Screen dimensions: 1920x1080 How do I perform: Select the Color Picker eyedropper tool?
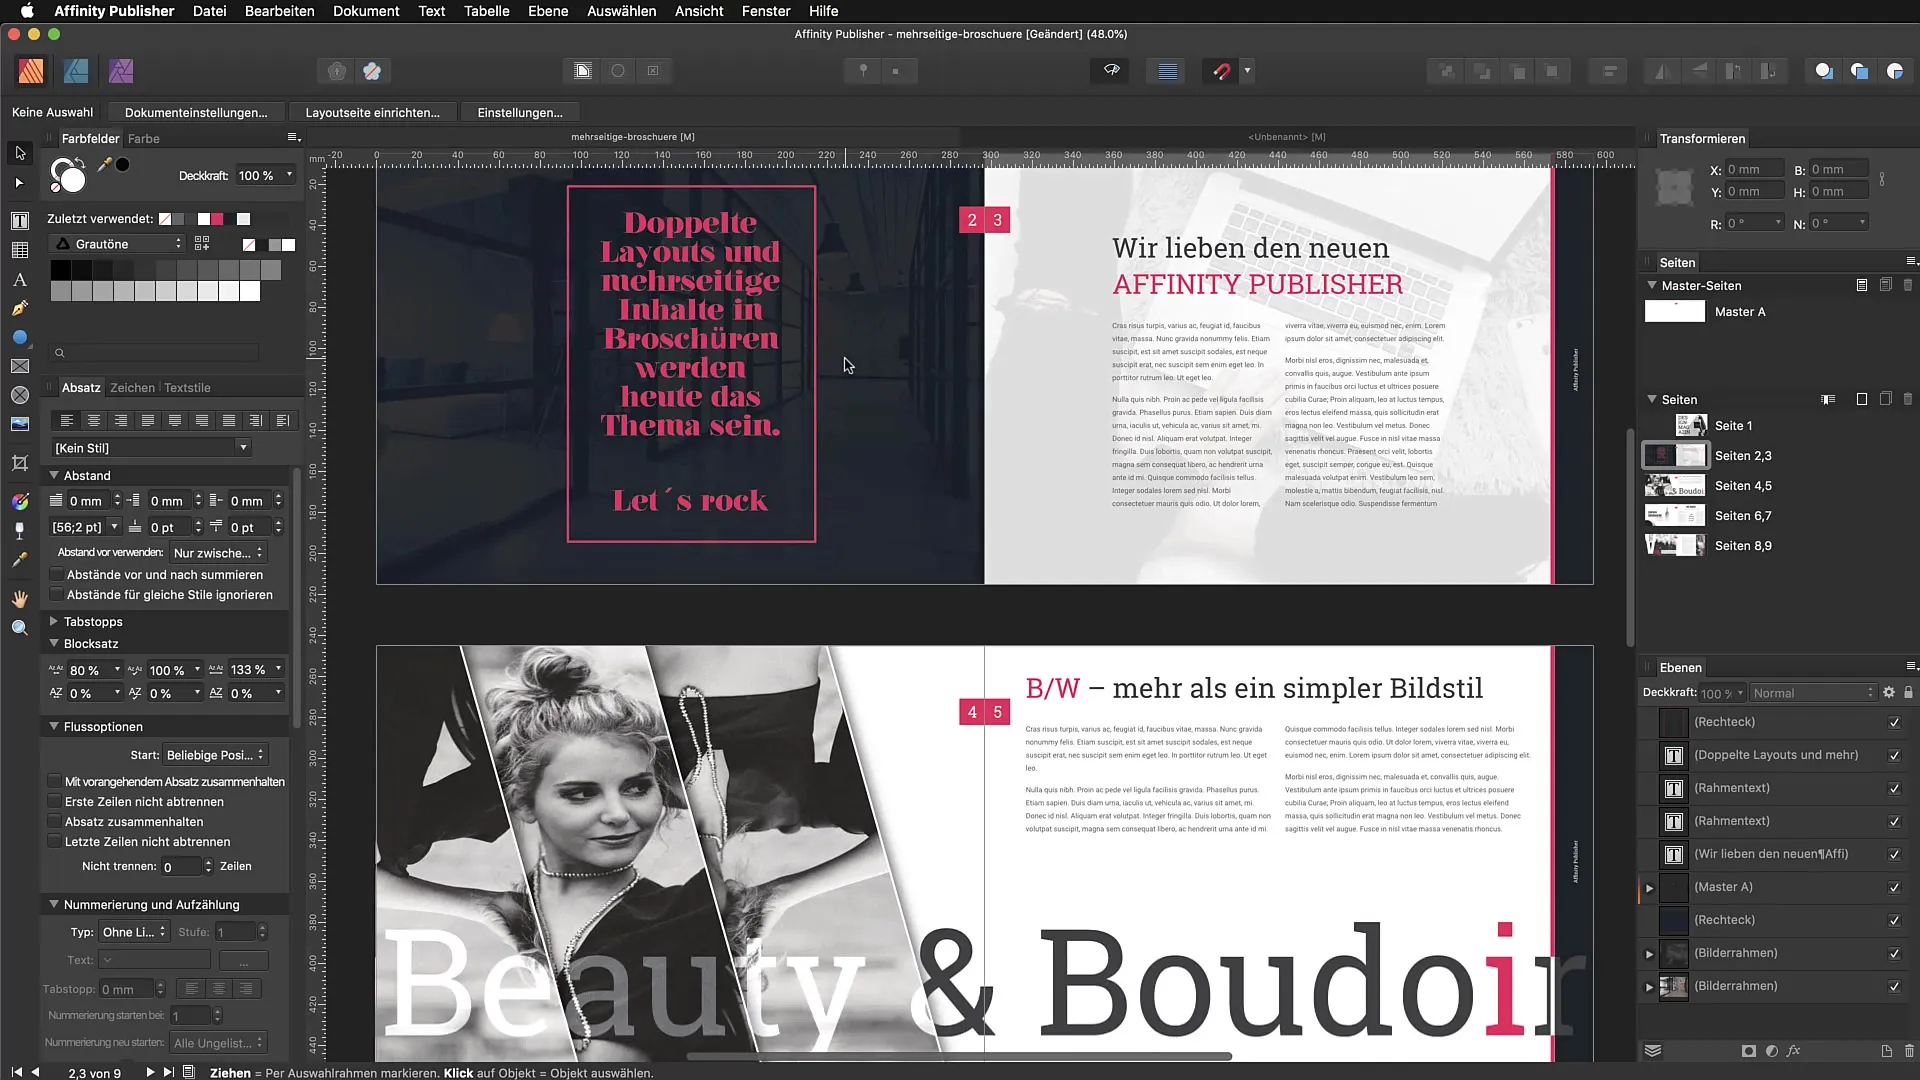click(x=19, y=560)
